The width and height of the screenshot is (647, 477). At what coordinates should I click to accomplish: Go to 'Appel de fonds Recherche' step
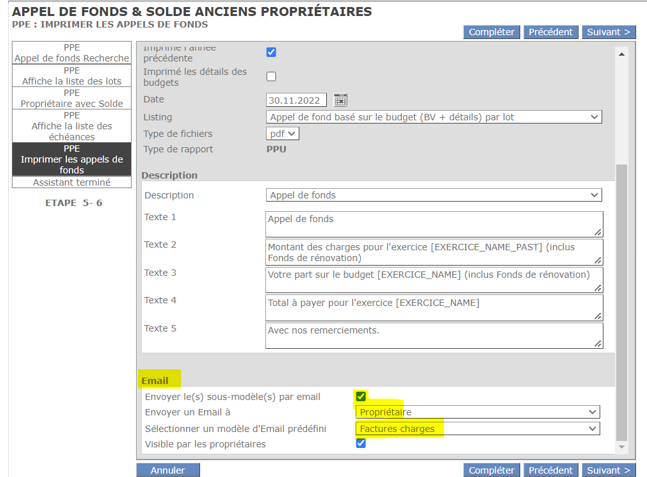[x=72, y=52]
